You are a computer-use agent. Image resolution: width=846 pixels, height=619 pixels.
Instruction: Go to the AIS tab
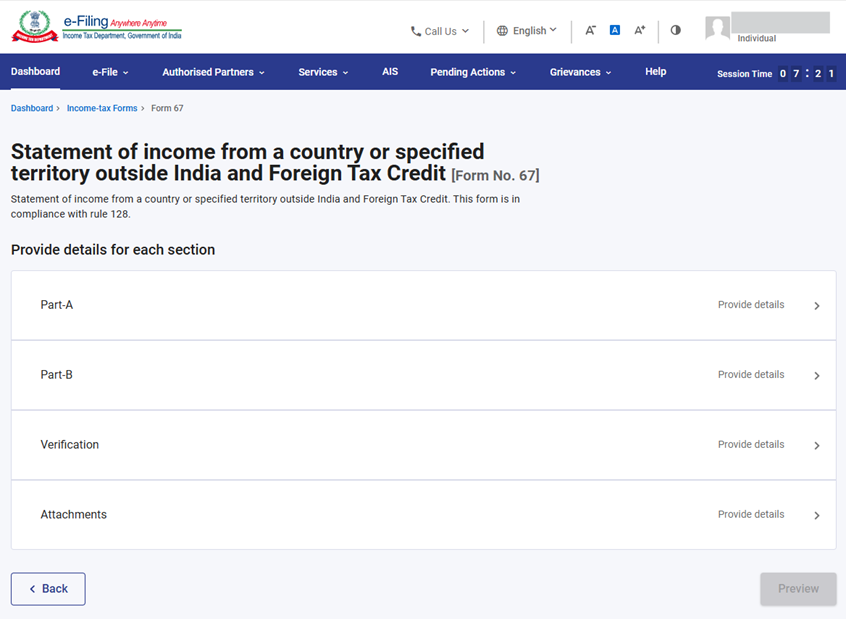click(390, 72)
